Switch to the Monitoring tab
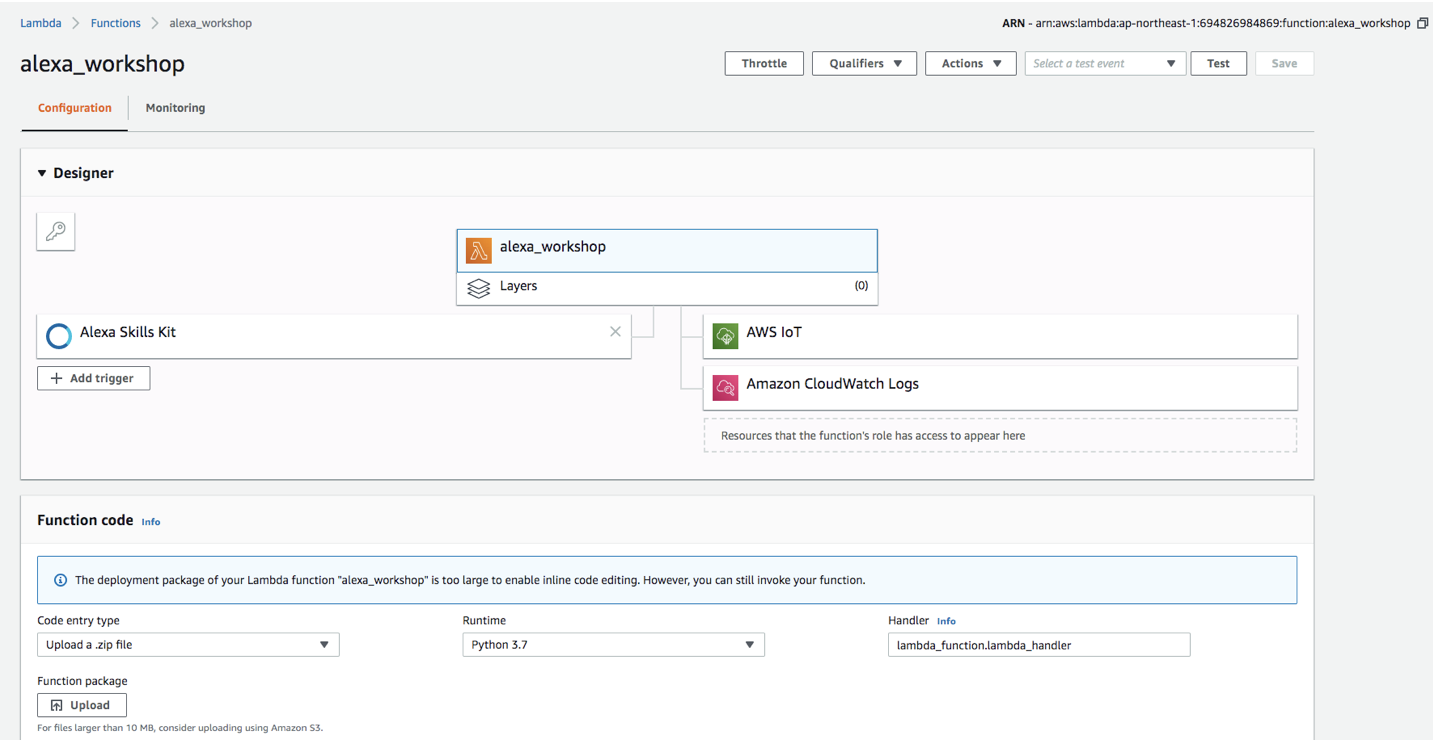1433x740 pixels. click(x=175, y=108)
